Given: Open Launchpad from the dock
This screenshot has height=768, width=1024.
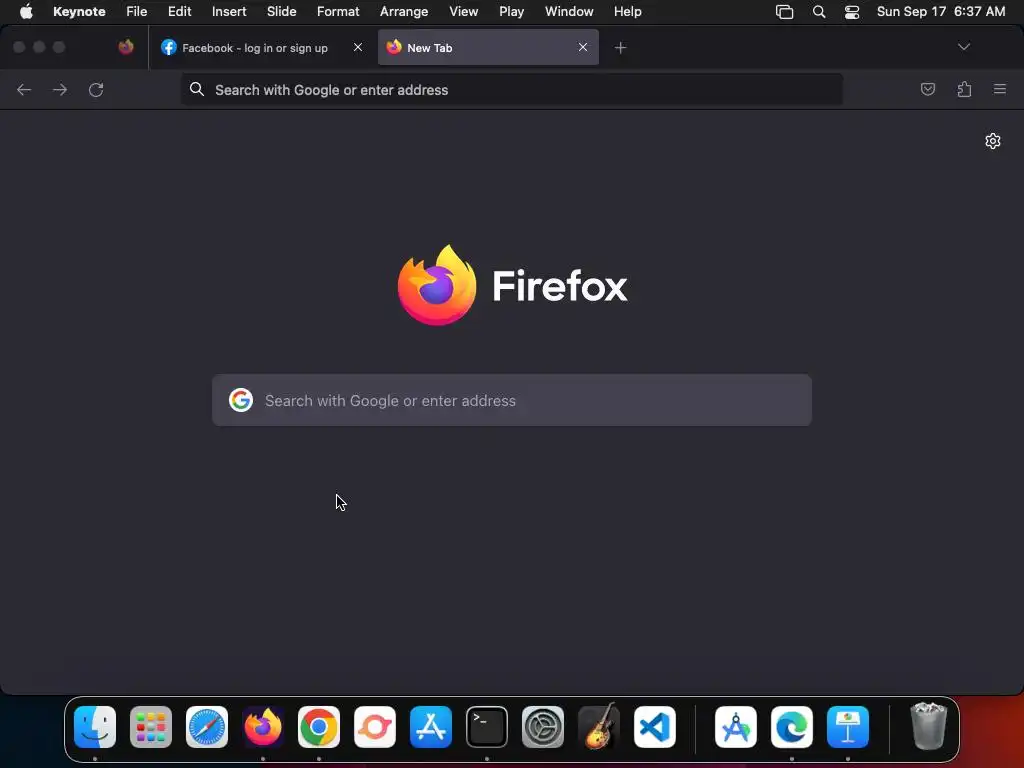Looking at the screenshot, I should pos(151,727).
